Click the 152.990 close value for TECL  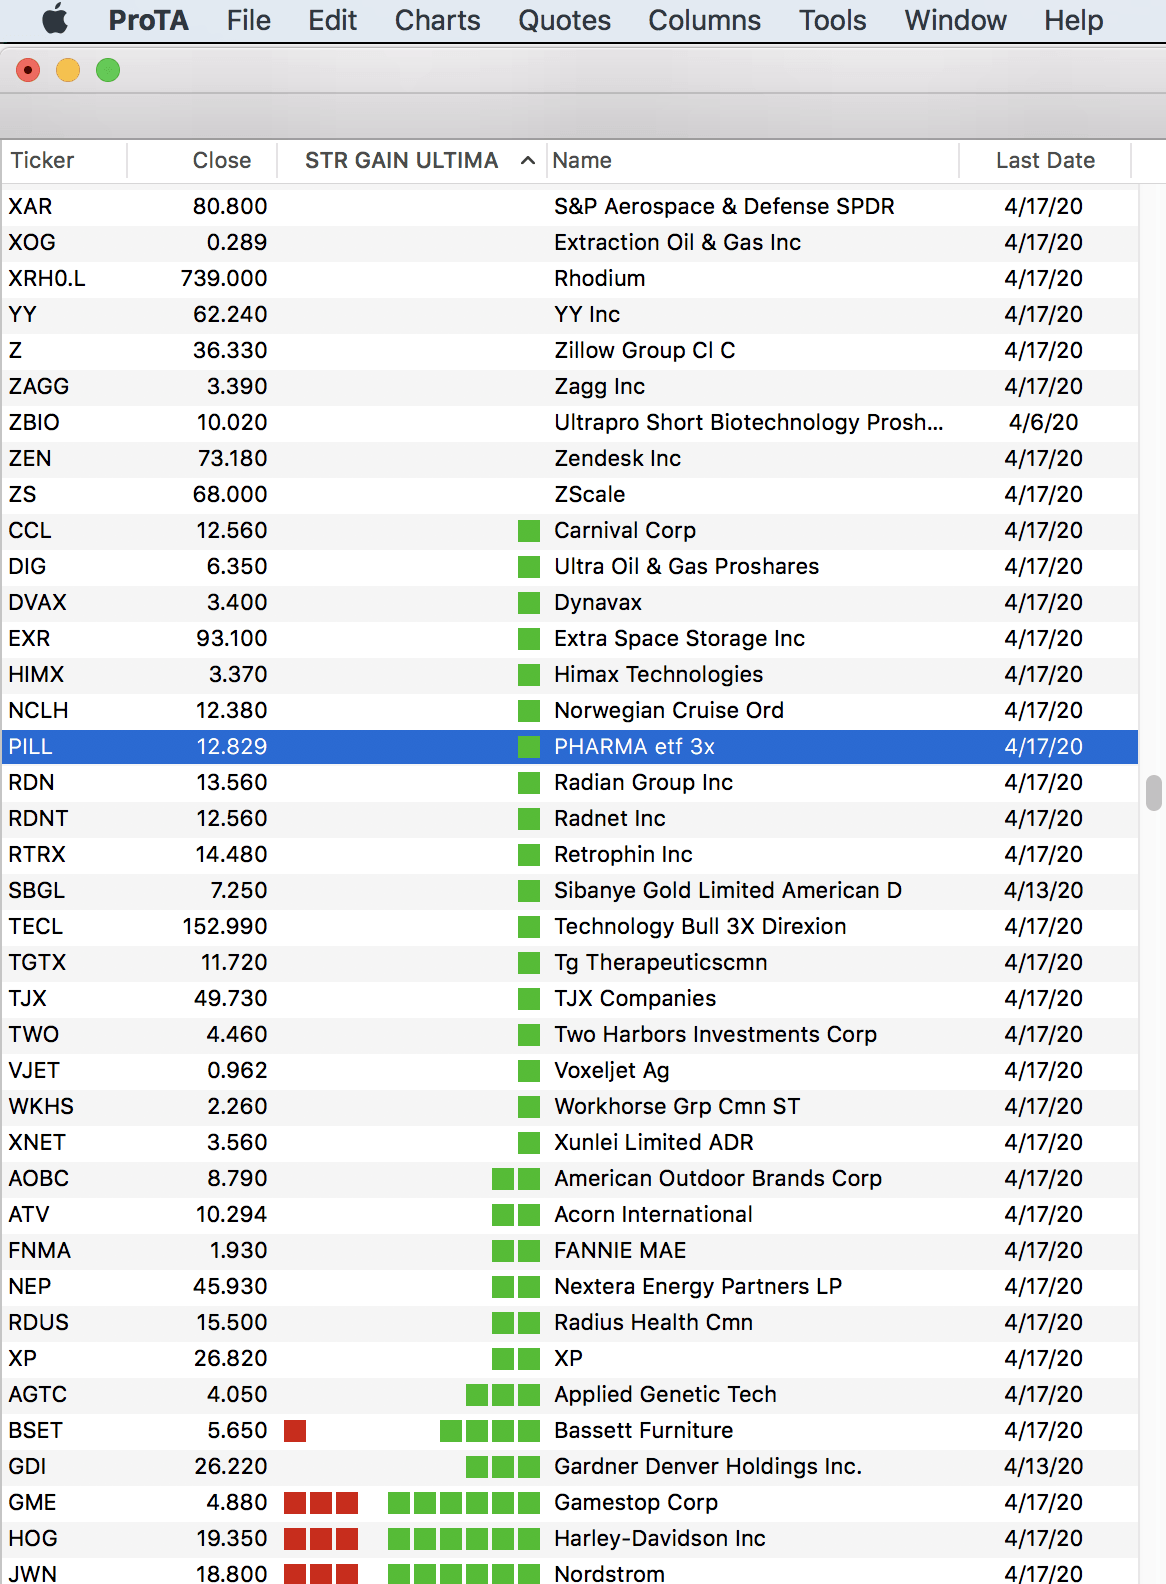[x=224, y=926]
